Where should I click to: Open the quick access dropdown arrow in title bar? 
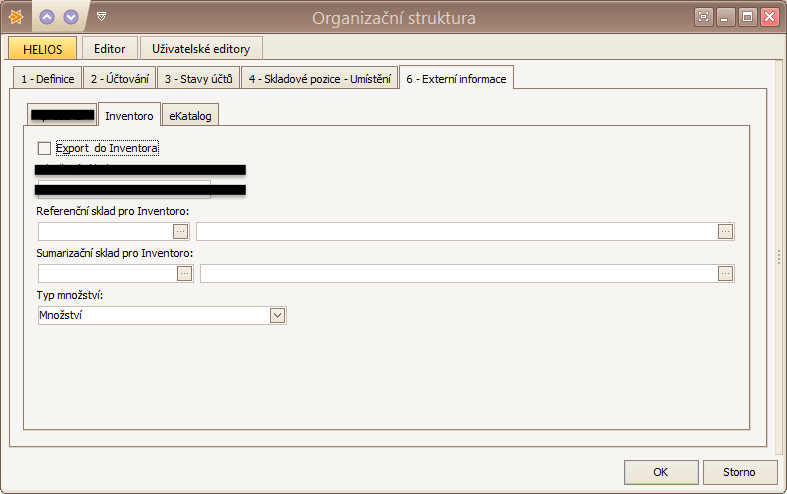[x=101, y=17]
